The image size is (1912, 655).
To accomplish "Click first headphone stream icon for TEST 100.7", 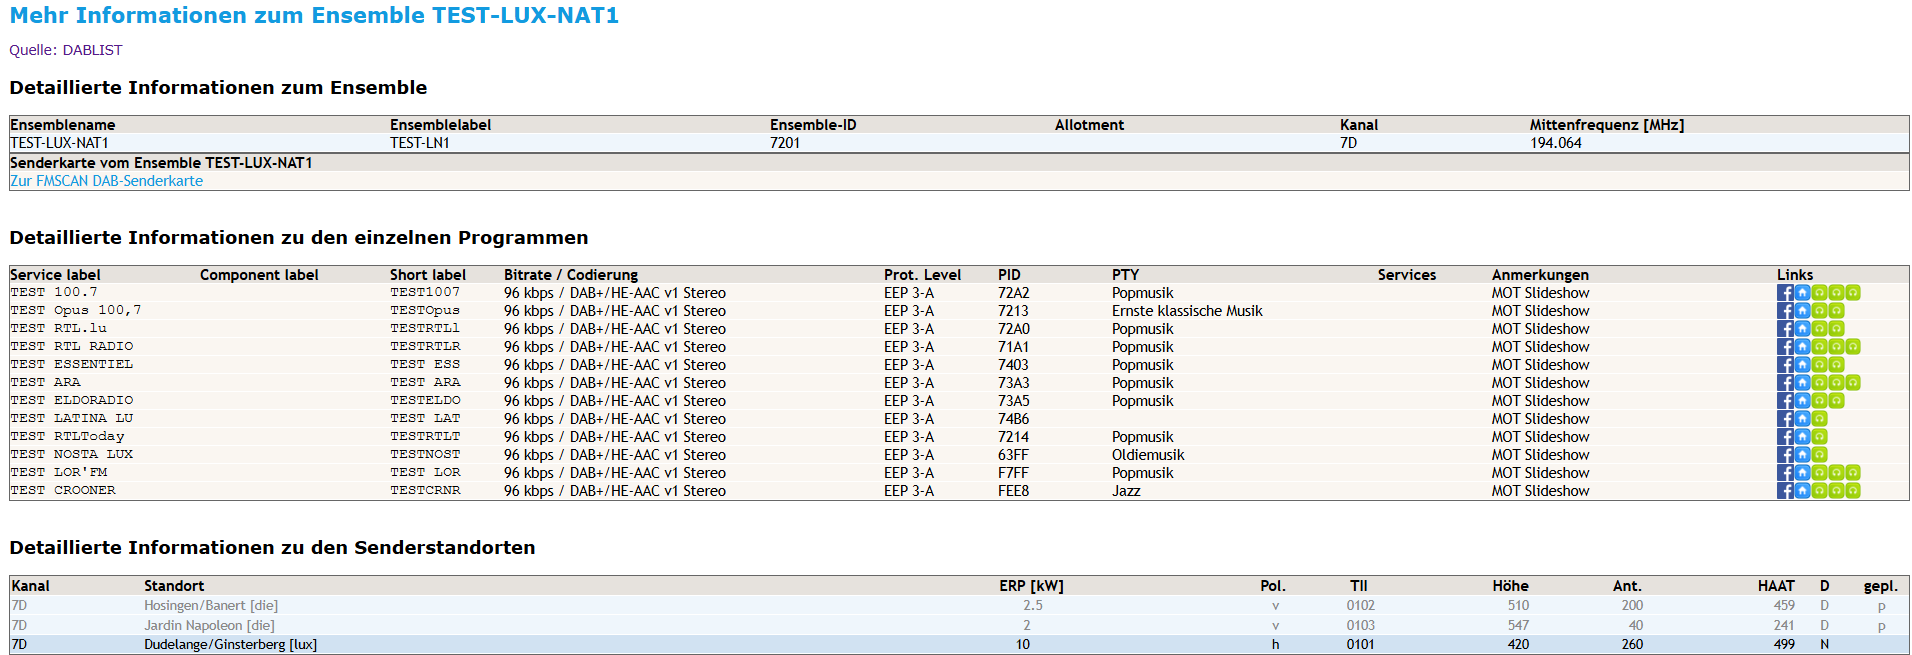I will (x=1819, y=293).
